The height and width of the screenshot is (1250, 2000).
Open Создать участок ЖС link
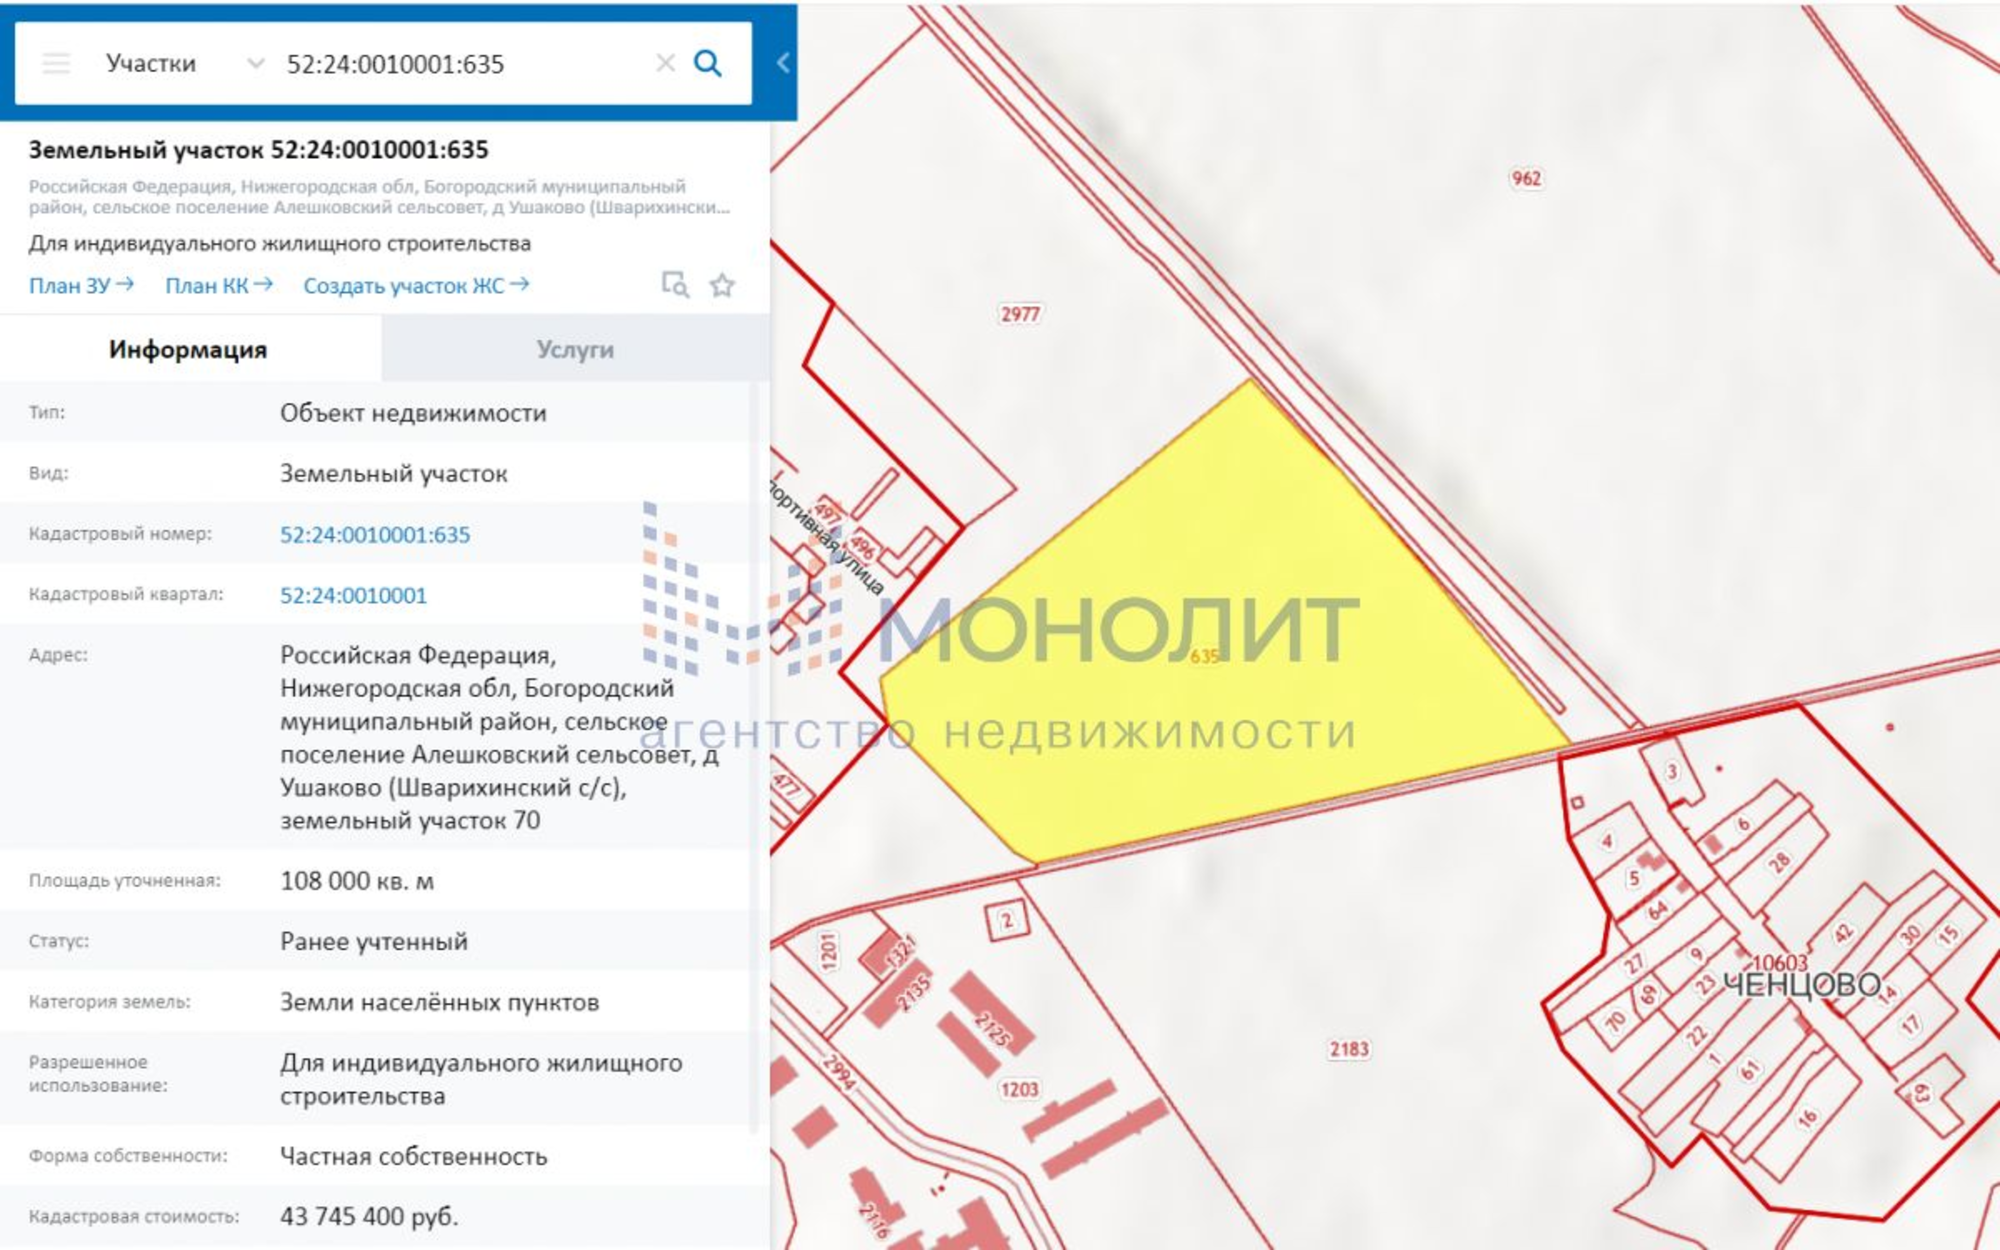coord(416,286)
